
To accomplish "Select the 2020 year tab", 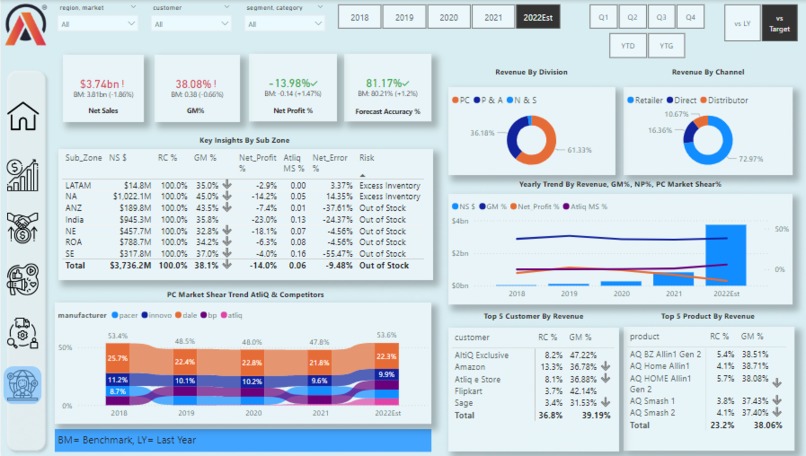I will 449,17.
